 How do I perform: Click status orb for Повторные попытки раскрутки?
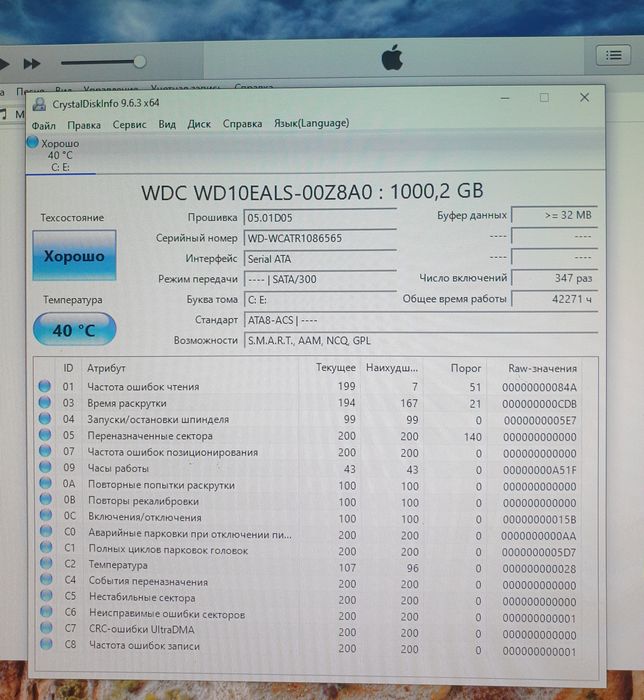pos(46,483)
